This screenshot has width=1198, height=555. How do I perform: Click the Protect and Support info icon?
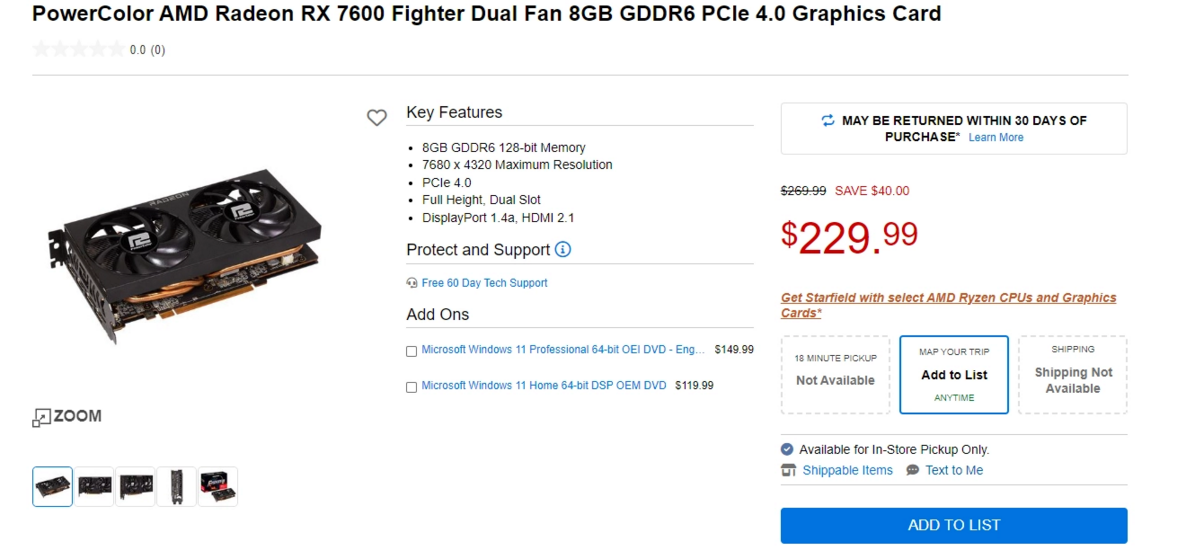click(563, 249)
